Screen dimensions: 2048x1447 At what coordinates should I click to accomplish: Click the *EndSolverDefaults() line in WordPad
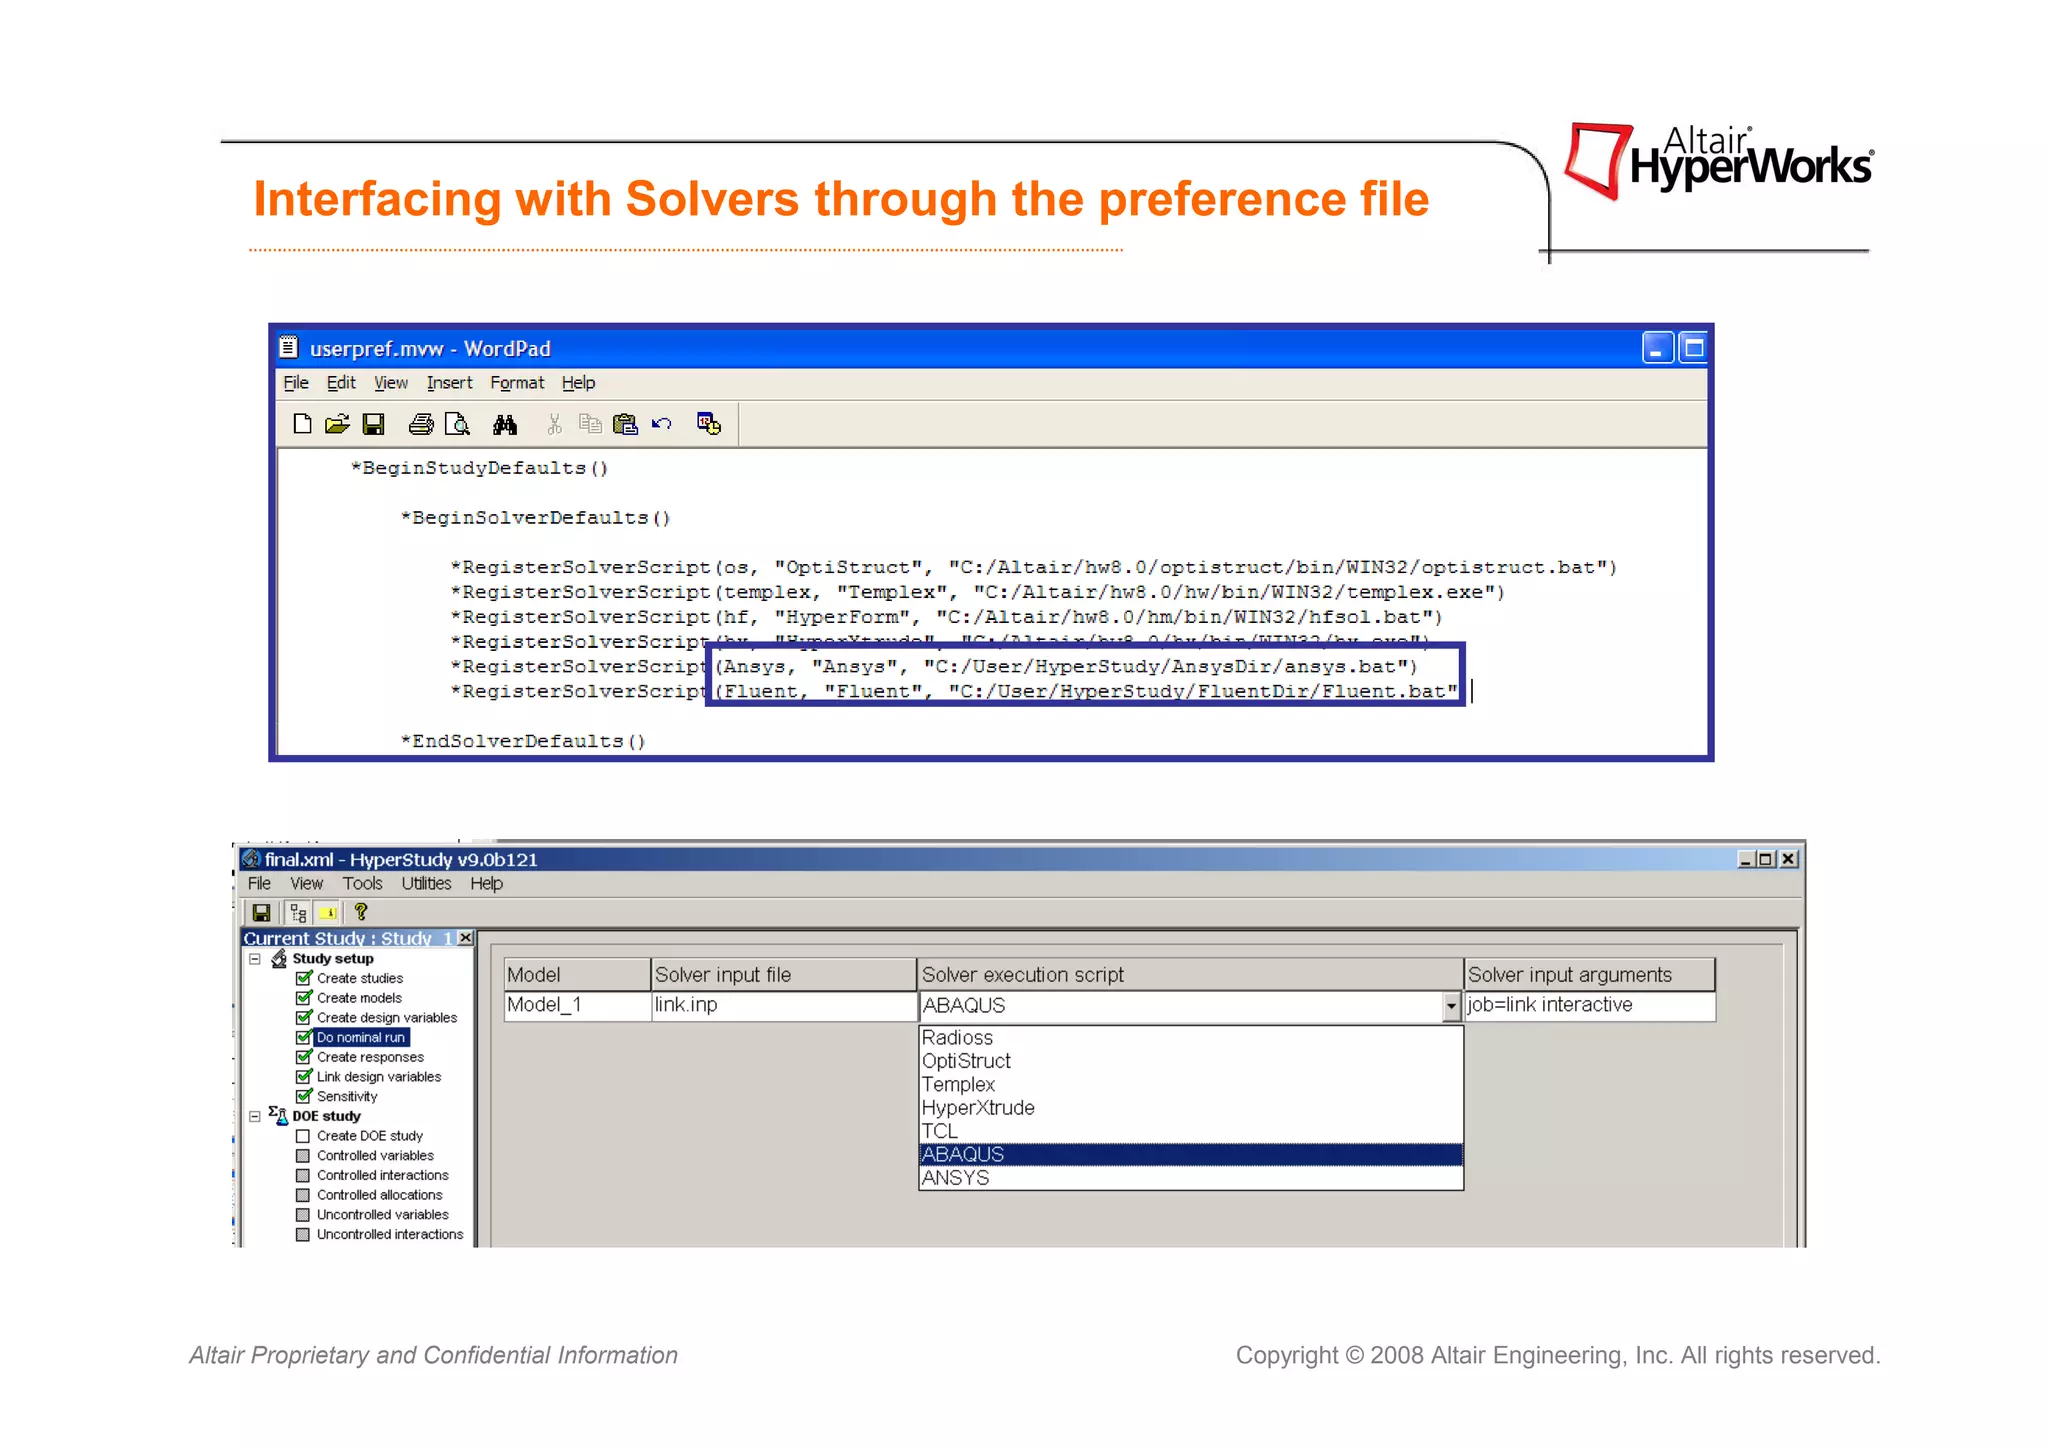[523, 741]
